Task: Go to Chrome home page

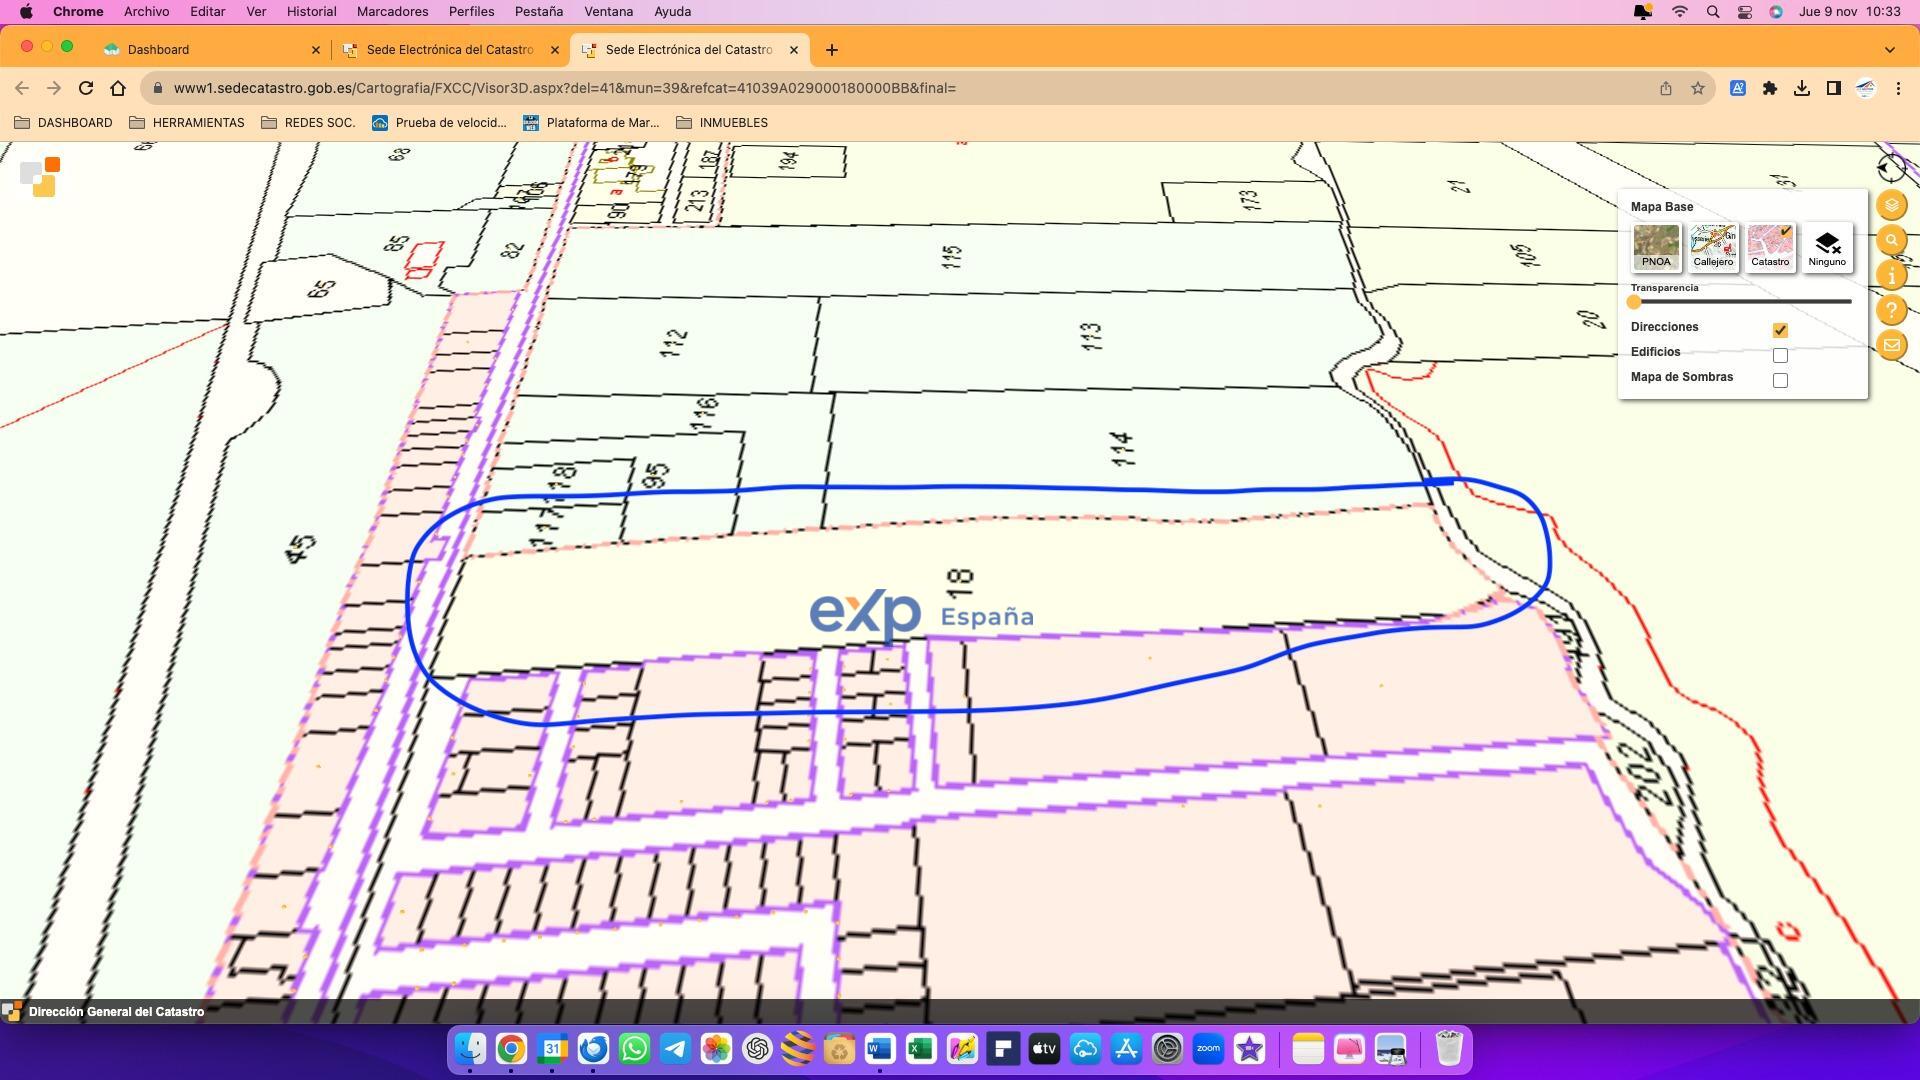Action: [x=118, y=88]
